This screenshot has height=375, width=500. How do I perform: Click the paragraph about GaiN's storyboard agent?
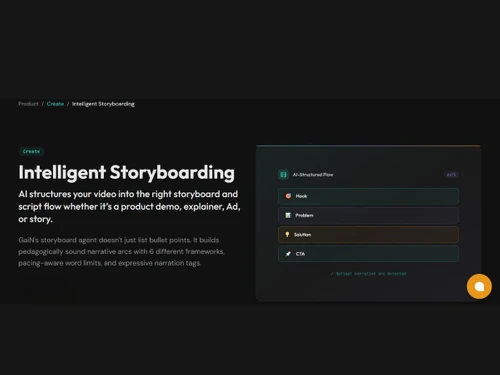(122, 252)
